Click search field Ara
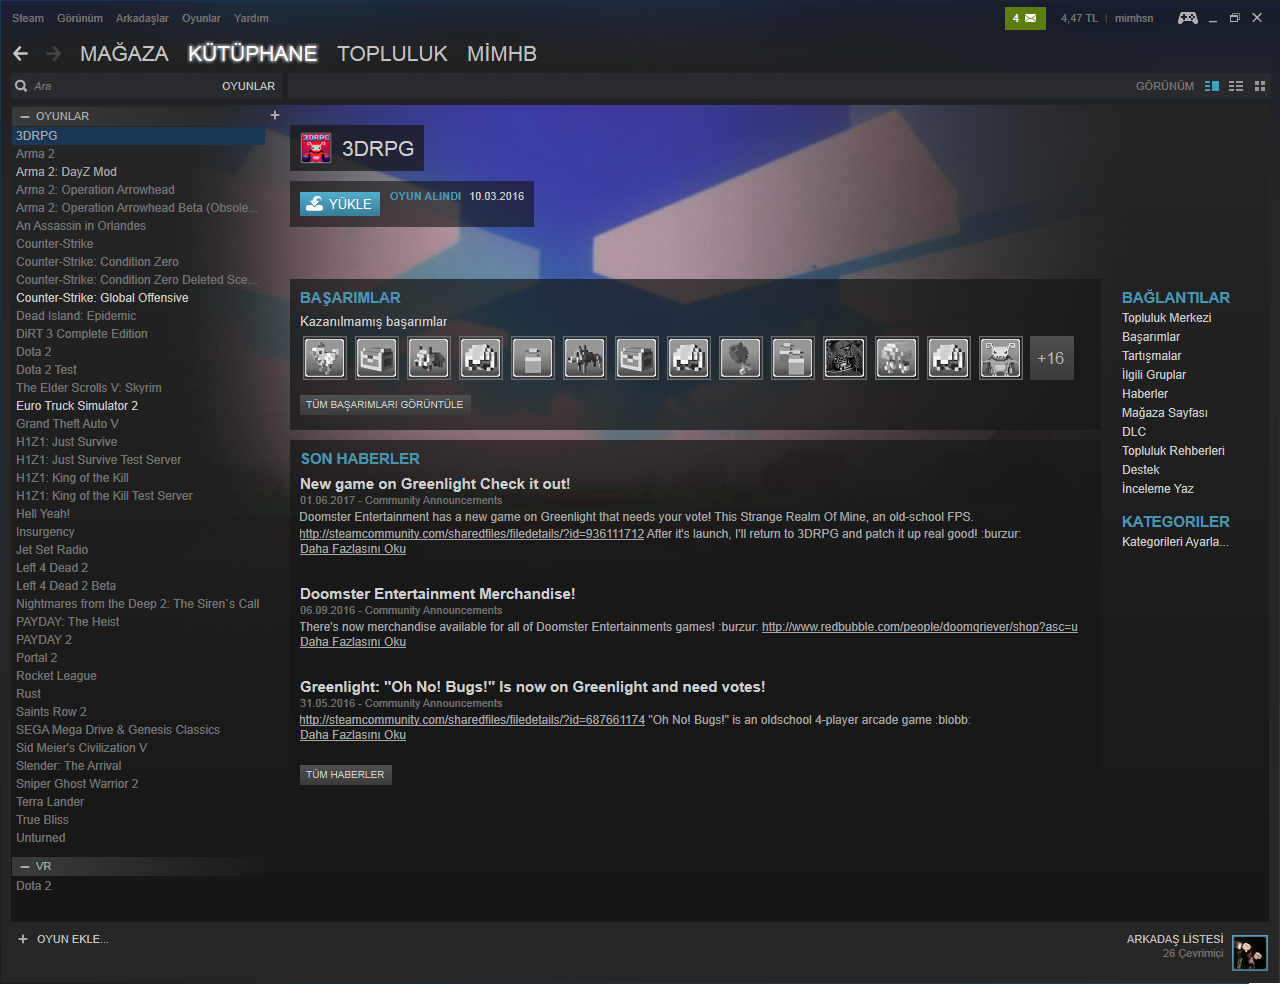The image size is (1280, 984). (120, 86)
